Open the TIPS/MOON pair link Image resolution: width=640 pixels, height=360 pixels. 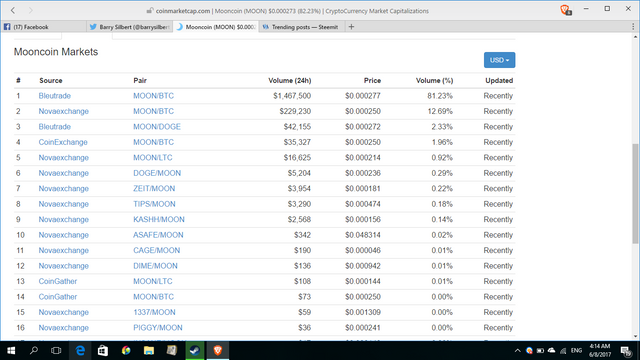pos(154,204)
